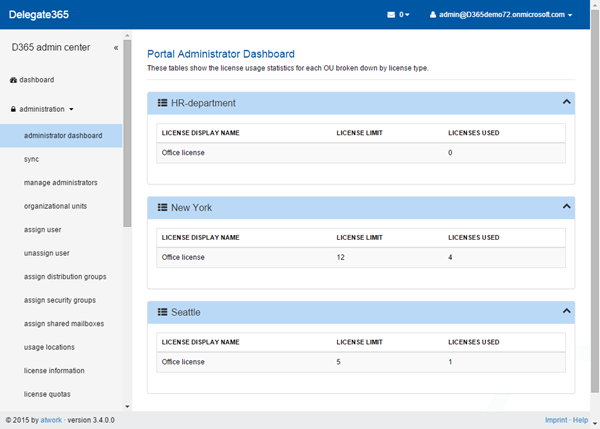The height and width of the screenshot is (429, 600).
Task: Collapse the Seattle panel chevron
Action: 567,311
